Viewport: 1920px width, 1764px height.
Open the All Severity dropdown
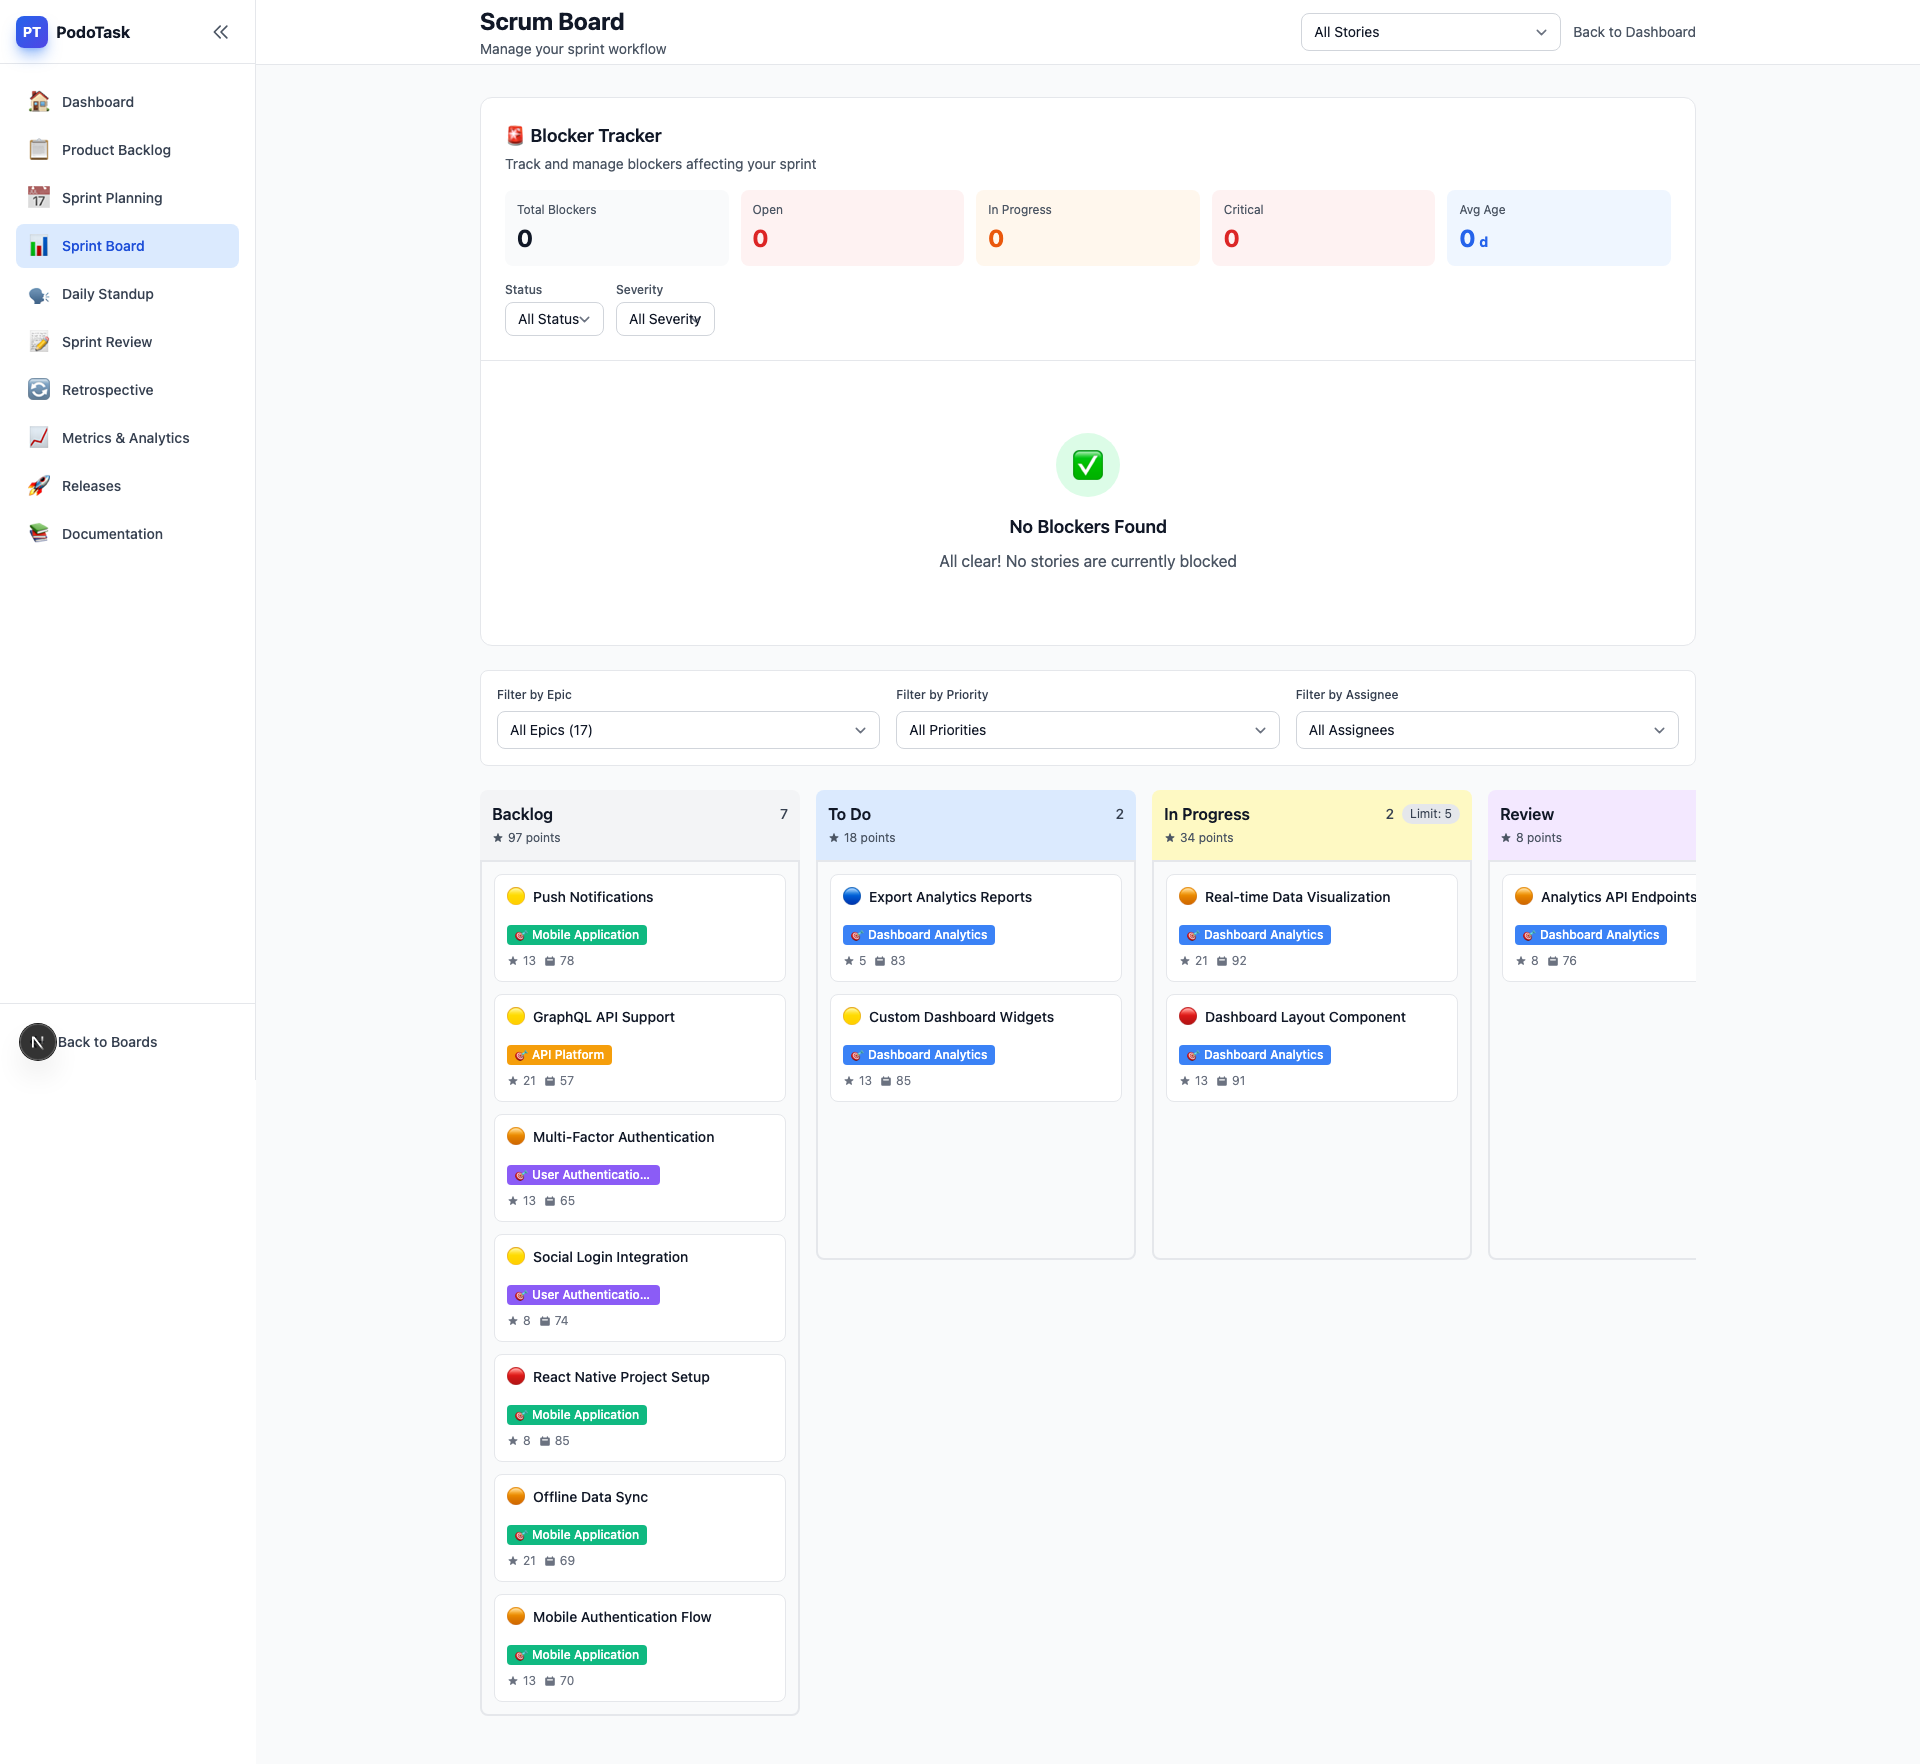665,319
